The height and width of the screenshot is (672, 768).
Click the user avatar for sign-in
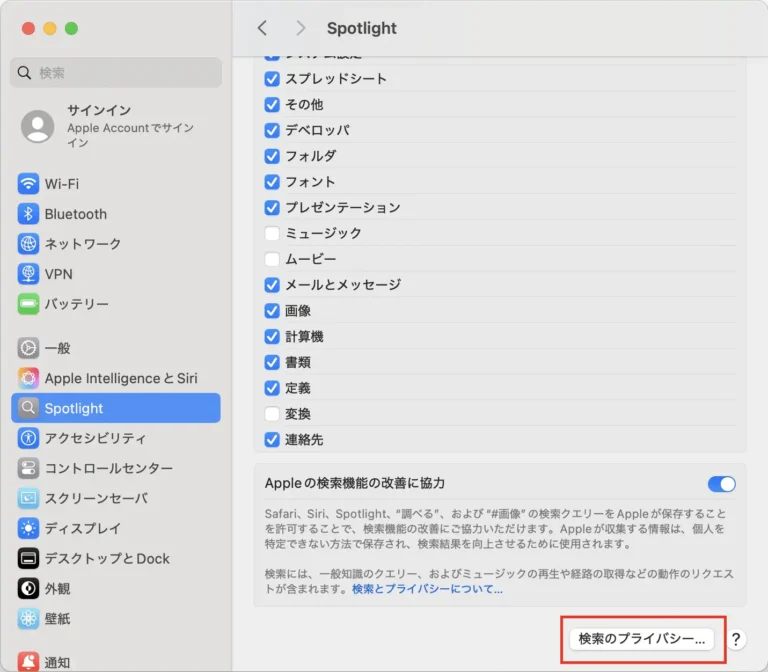(38, 126)
